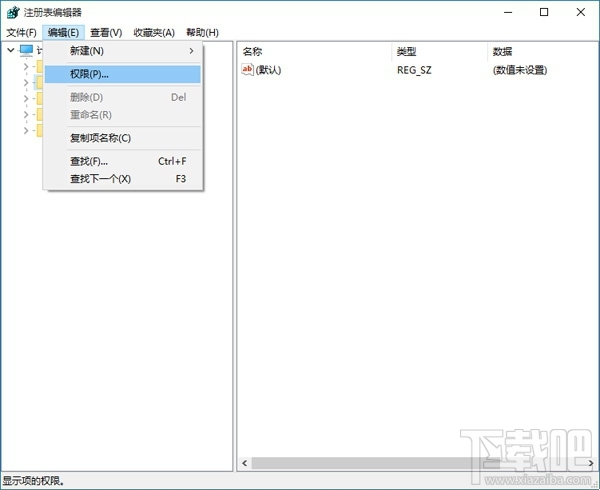Click the ab string value icon for (默认)
Screen dimensions: 600x490
coord(247,70)
